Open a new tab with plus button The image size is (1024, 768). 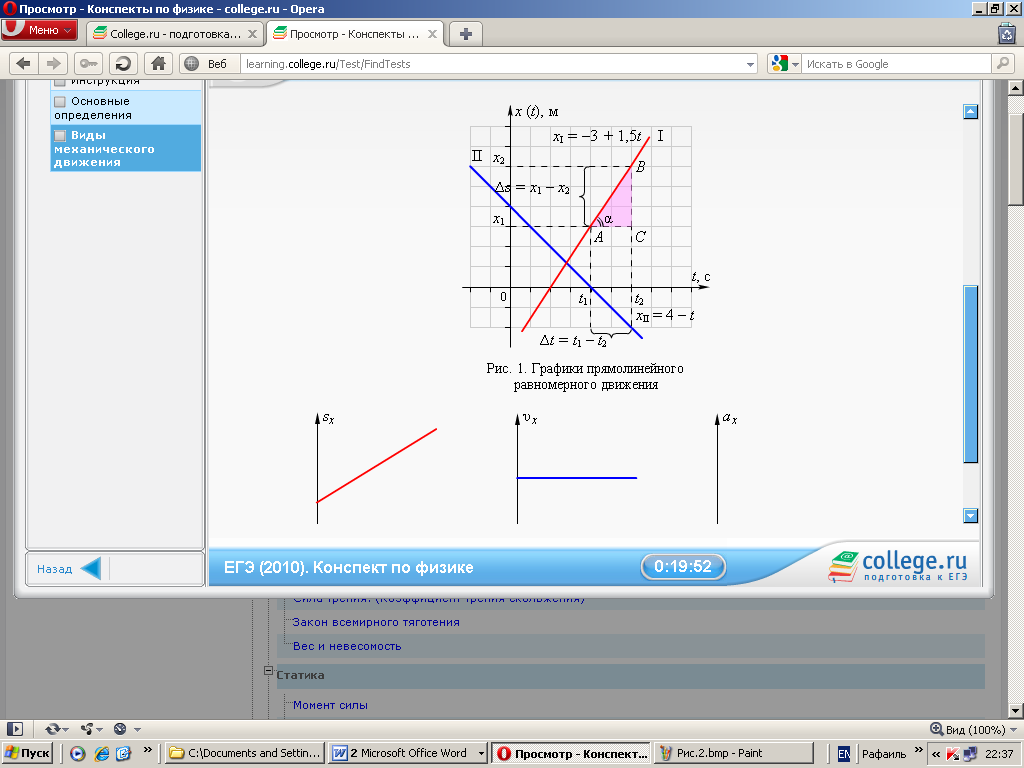pyautogui.click(x=466, y=34)
